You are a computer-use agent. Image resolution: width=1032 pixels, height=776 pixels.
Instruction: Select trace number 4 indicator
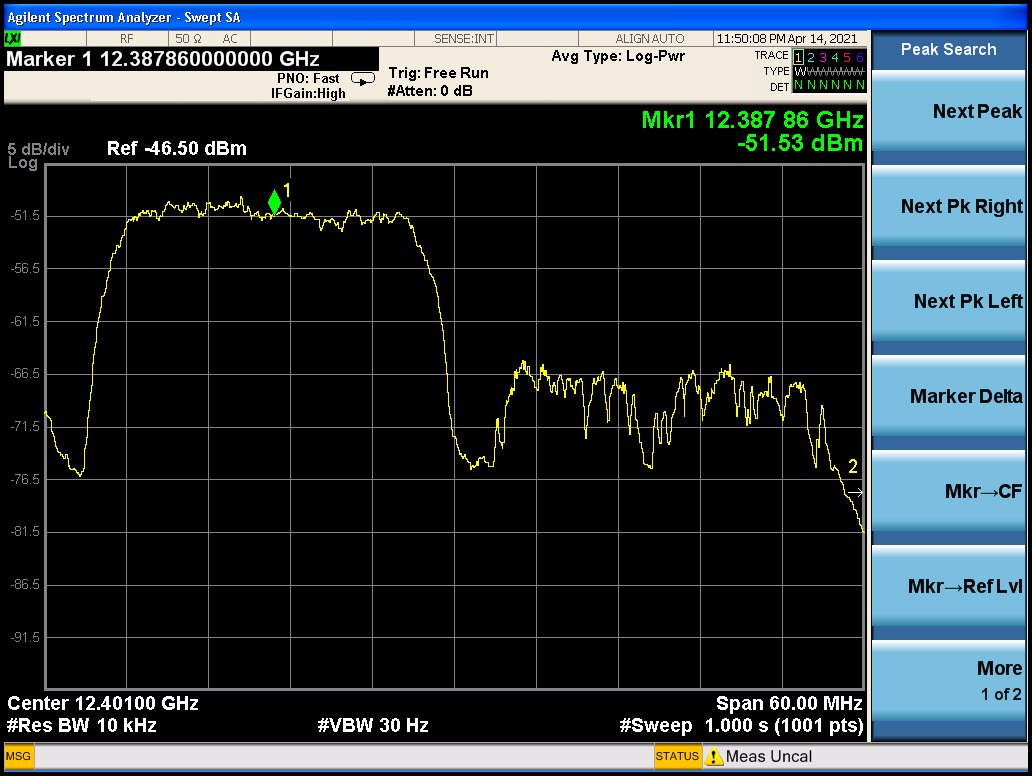point(835,57)
